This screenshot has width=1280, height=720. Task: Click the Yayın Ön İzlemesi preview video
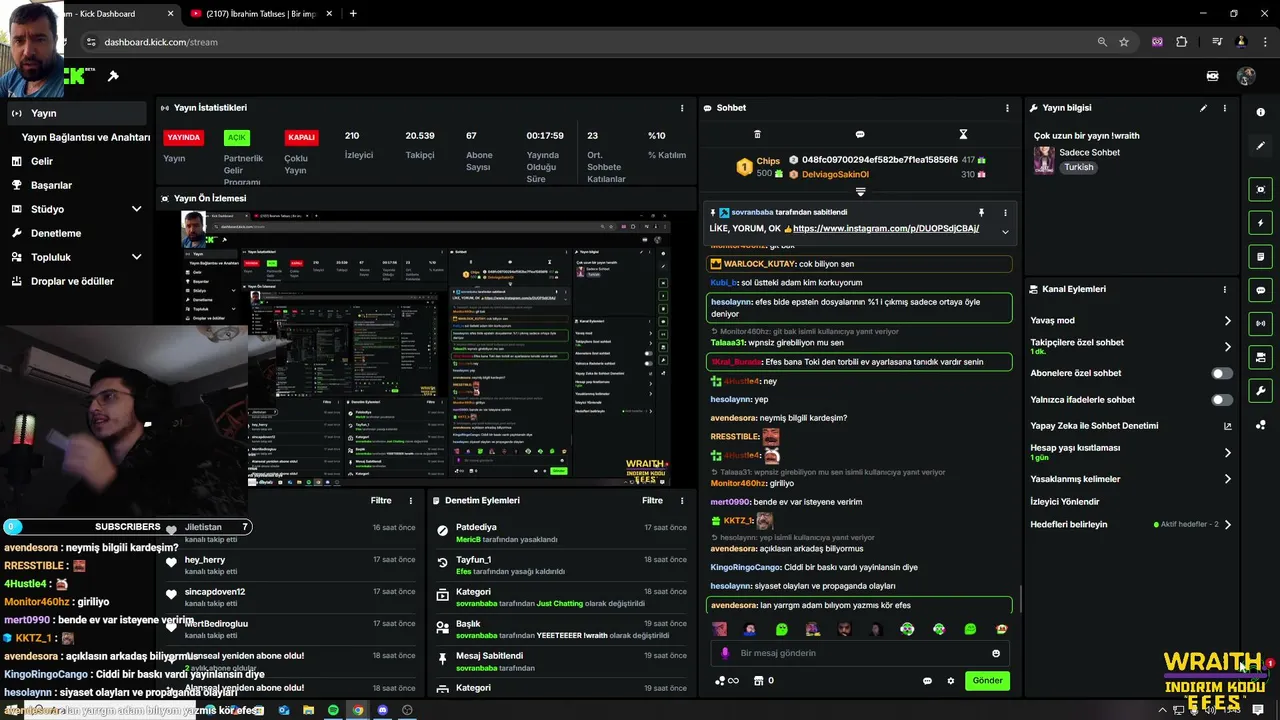(424, 347)
